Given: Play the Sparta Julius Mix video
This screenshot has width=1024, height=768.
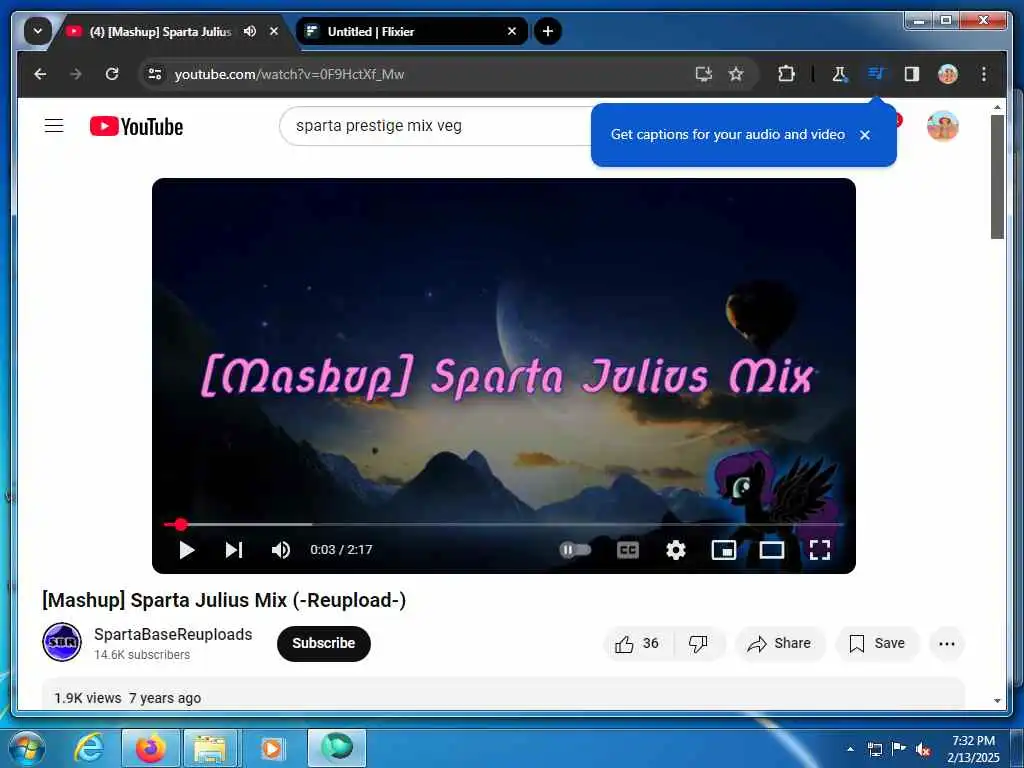Looking at the screenshot, I should 187,550.
